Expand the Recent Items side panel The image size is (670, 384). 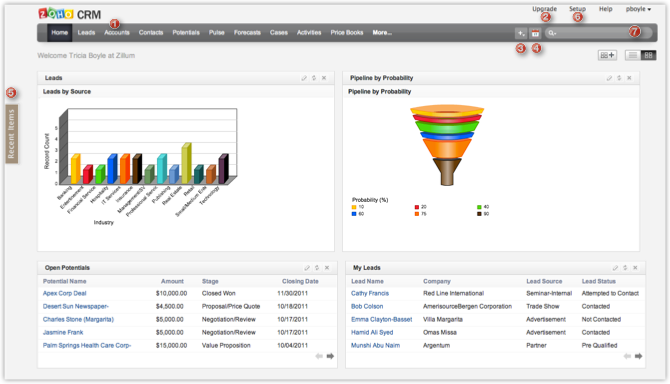[12, 134]
